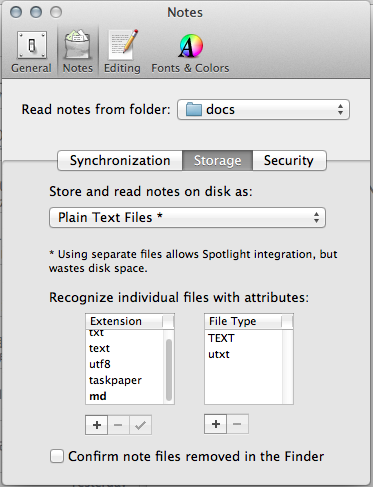Select the 'TEXT' file type row
This screenshot has height=487, width=373.
(243, 338)
